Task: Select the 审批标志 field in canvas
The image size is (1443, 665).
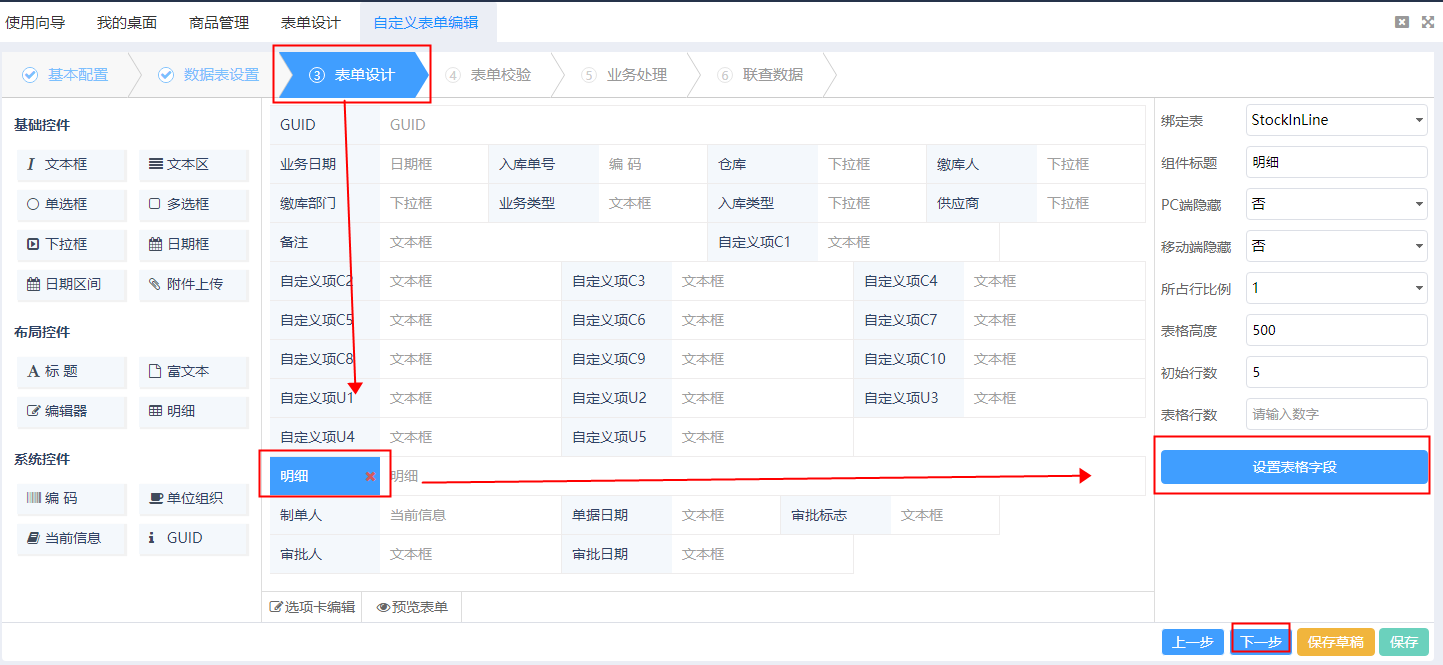Action: (x=890, y=515)
